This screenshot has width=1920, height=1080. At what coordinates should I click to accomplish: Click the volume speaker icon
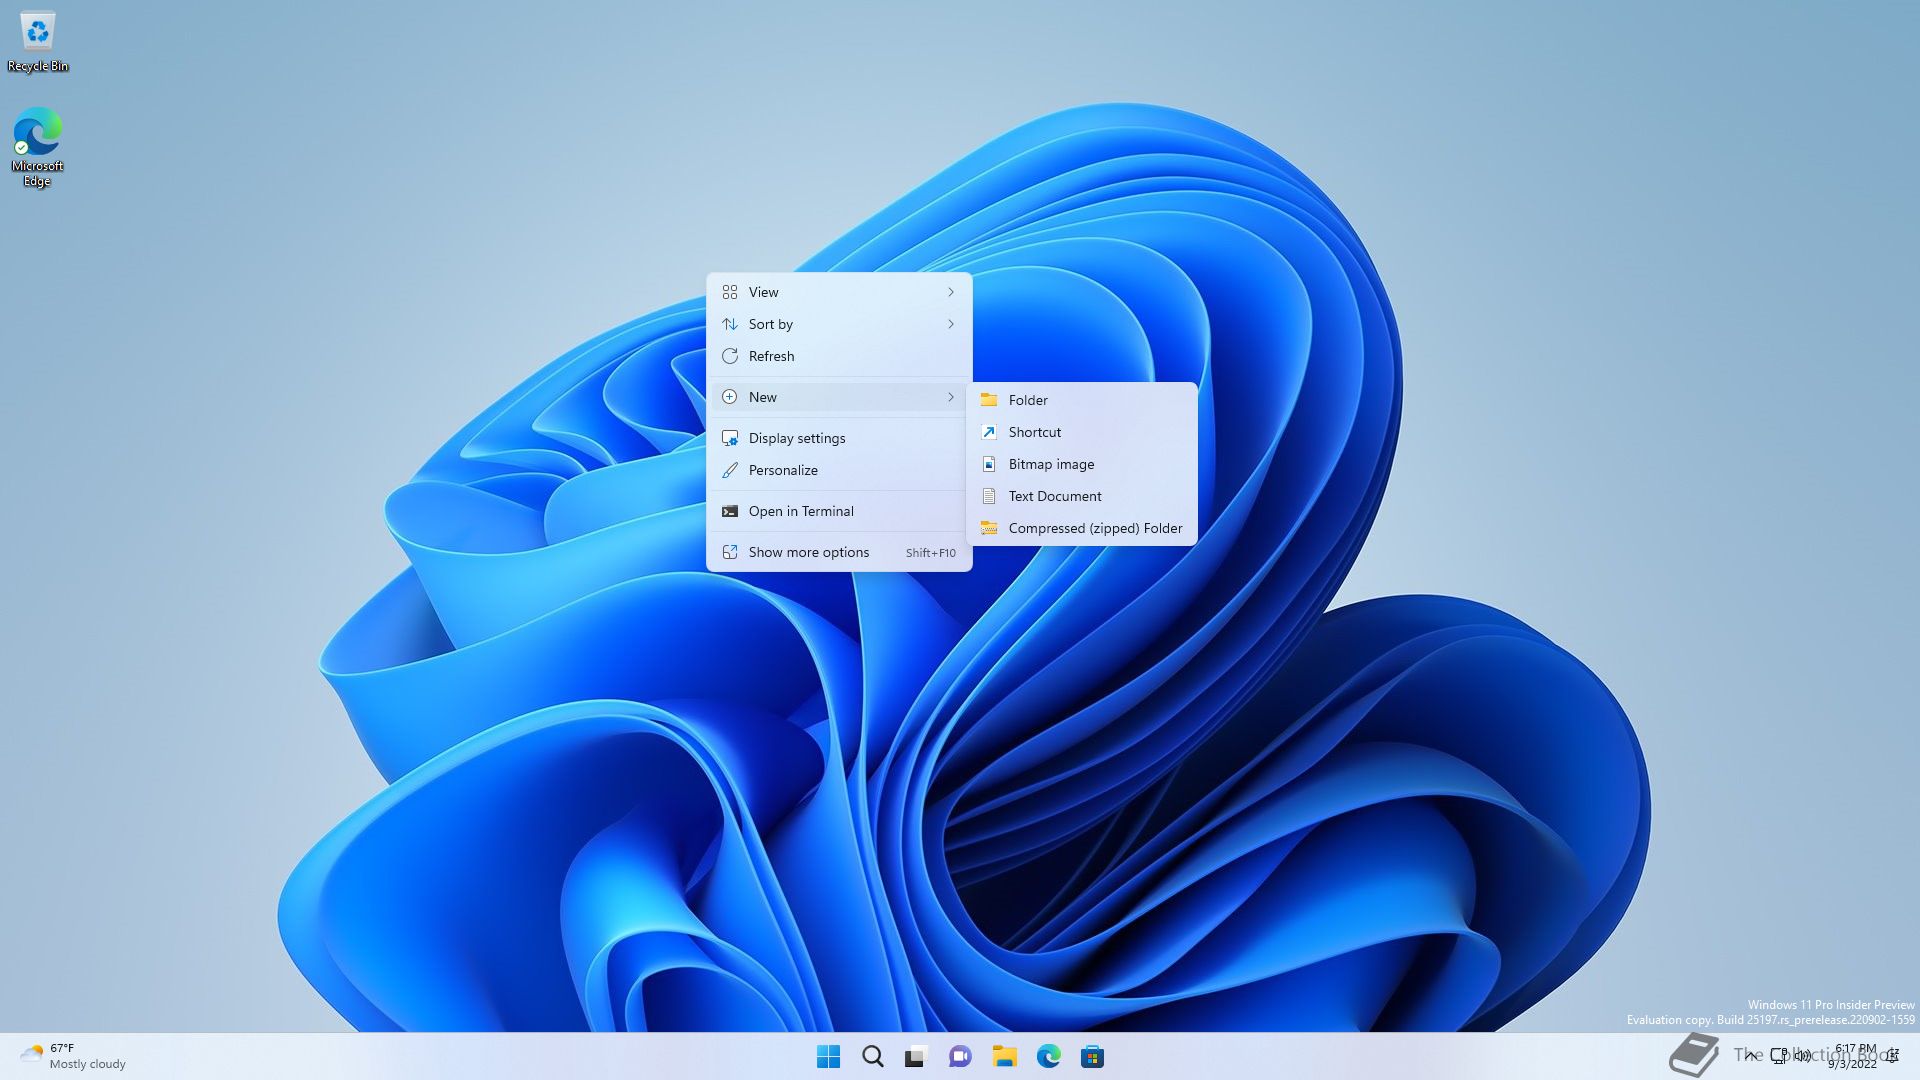[x=1803, y=1056]
